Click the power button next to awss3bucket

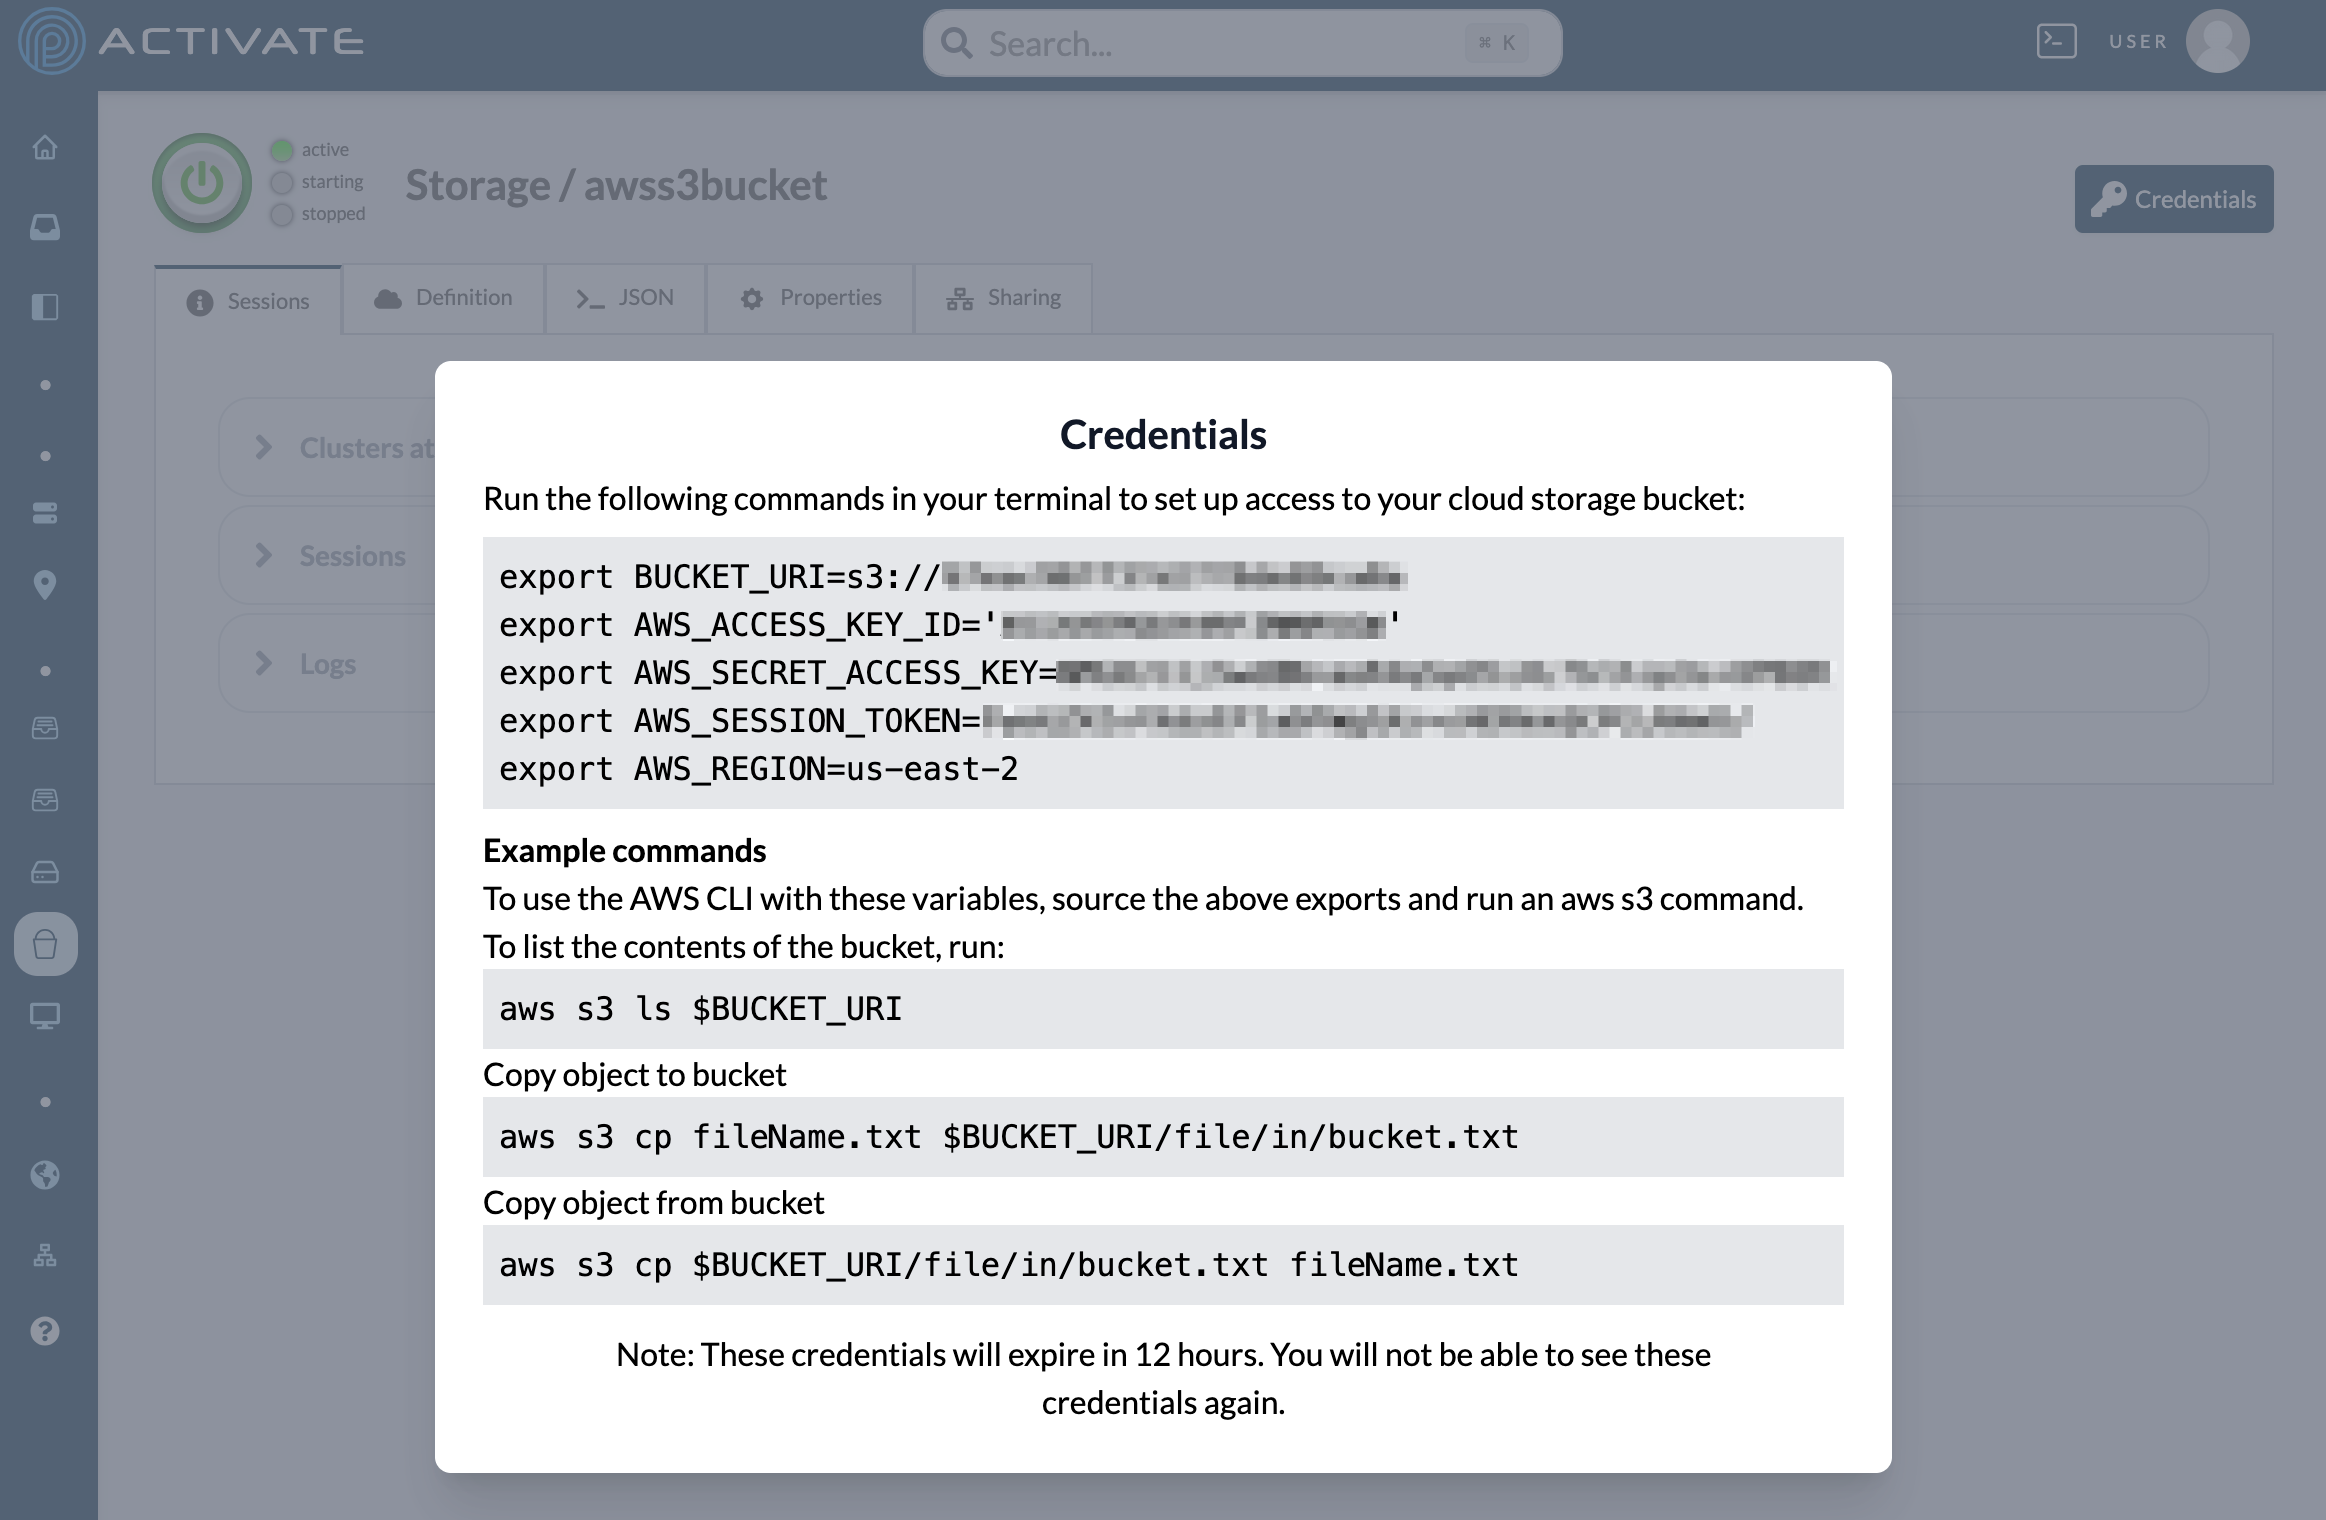(201, 183)
